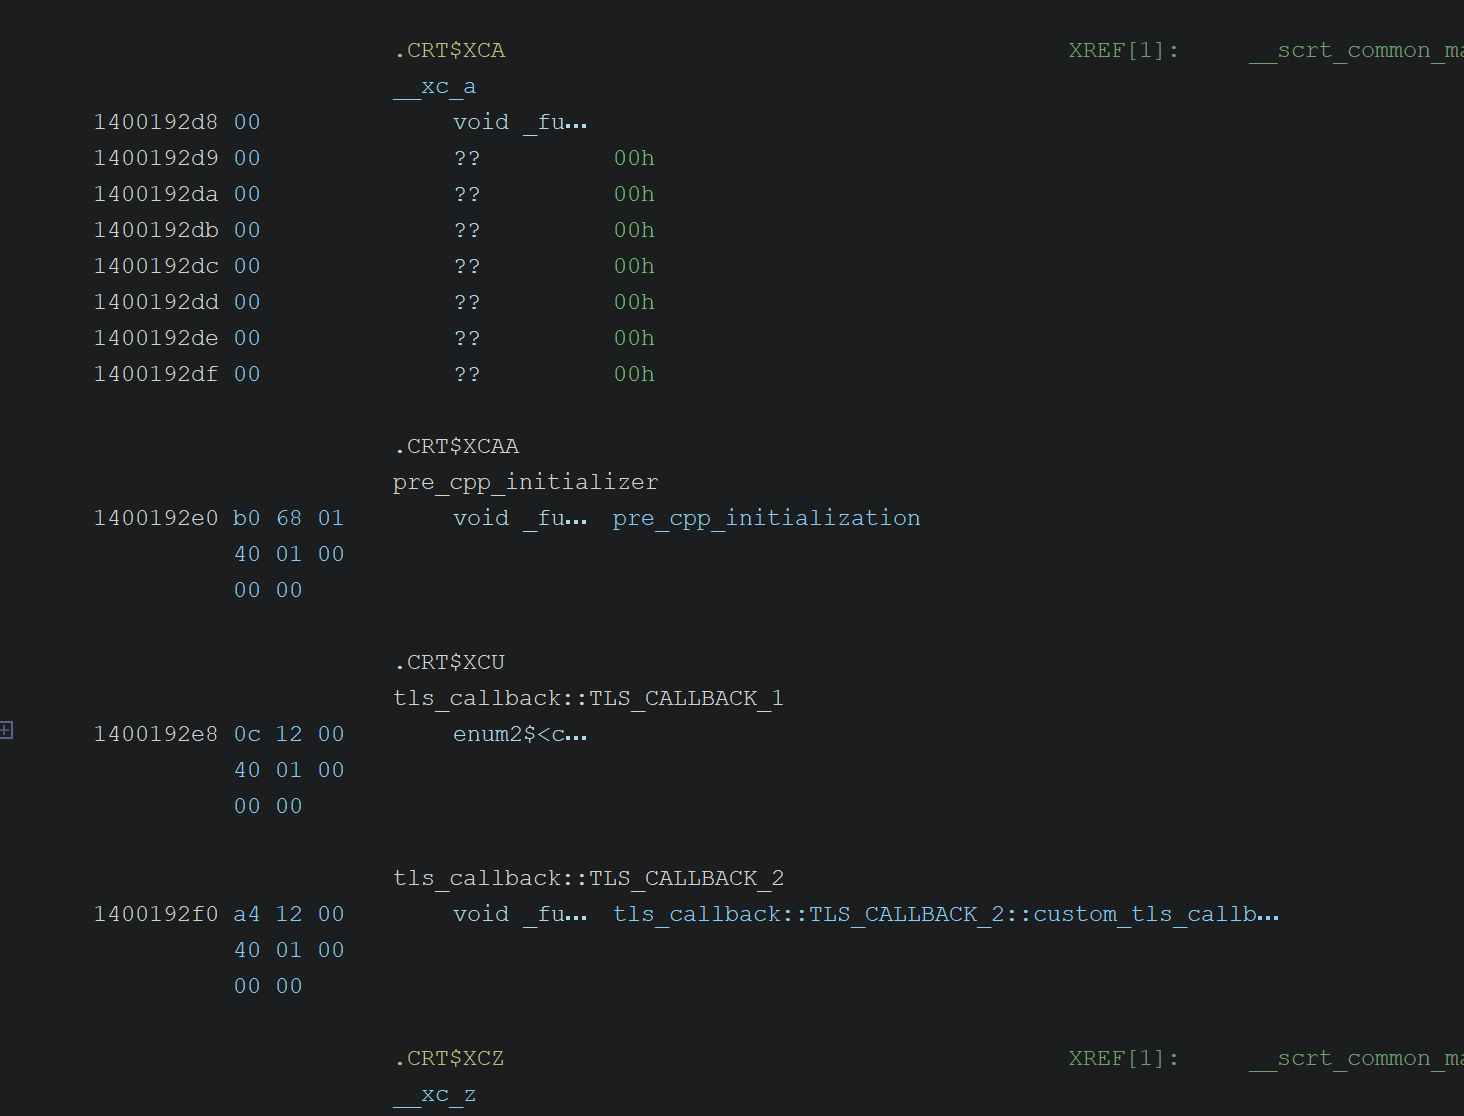1464x1116 pixels.
Task: Click the tls_callback::TLS_CALLBACK_2 label
Action: pos(589,878)
